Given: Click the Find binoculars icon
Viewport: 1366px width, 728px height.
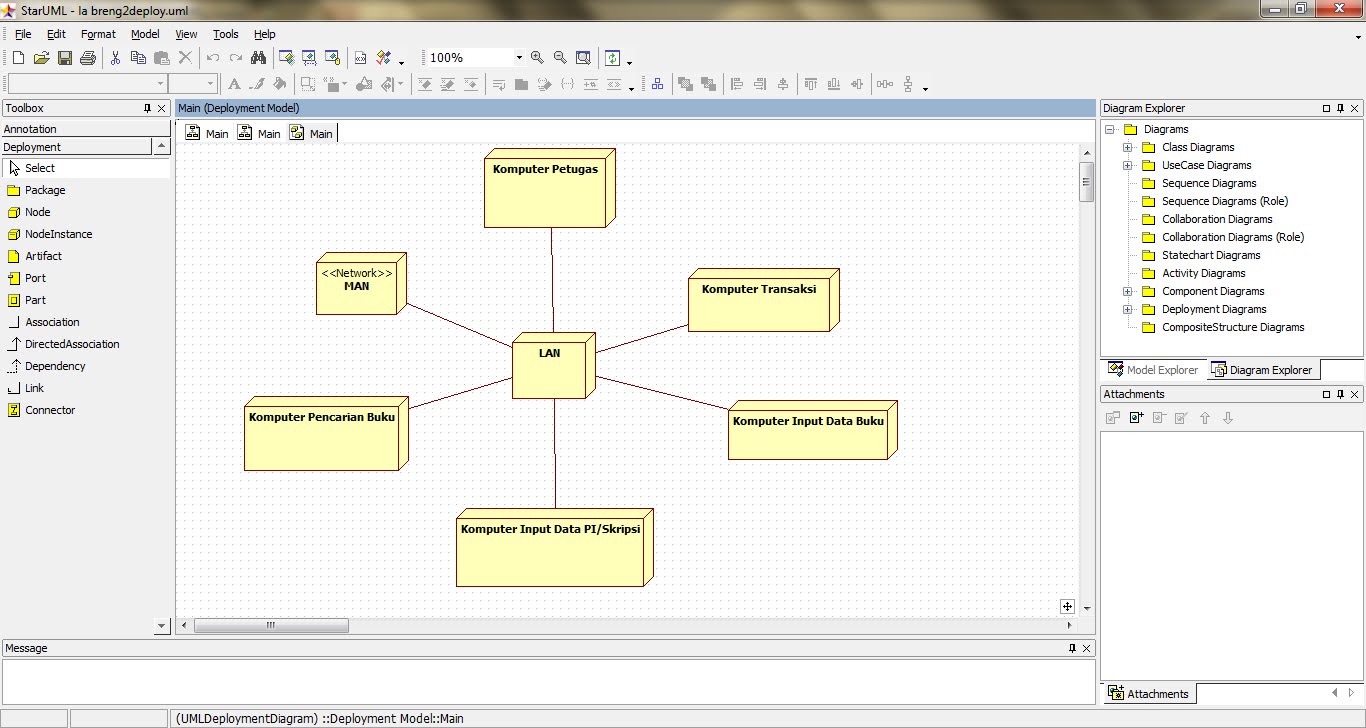Looking at the screenshot, I should pos(258,58).
